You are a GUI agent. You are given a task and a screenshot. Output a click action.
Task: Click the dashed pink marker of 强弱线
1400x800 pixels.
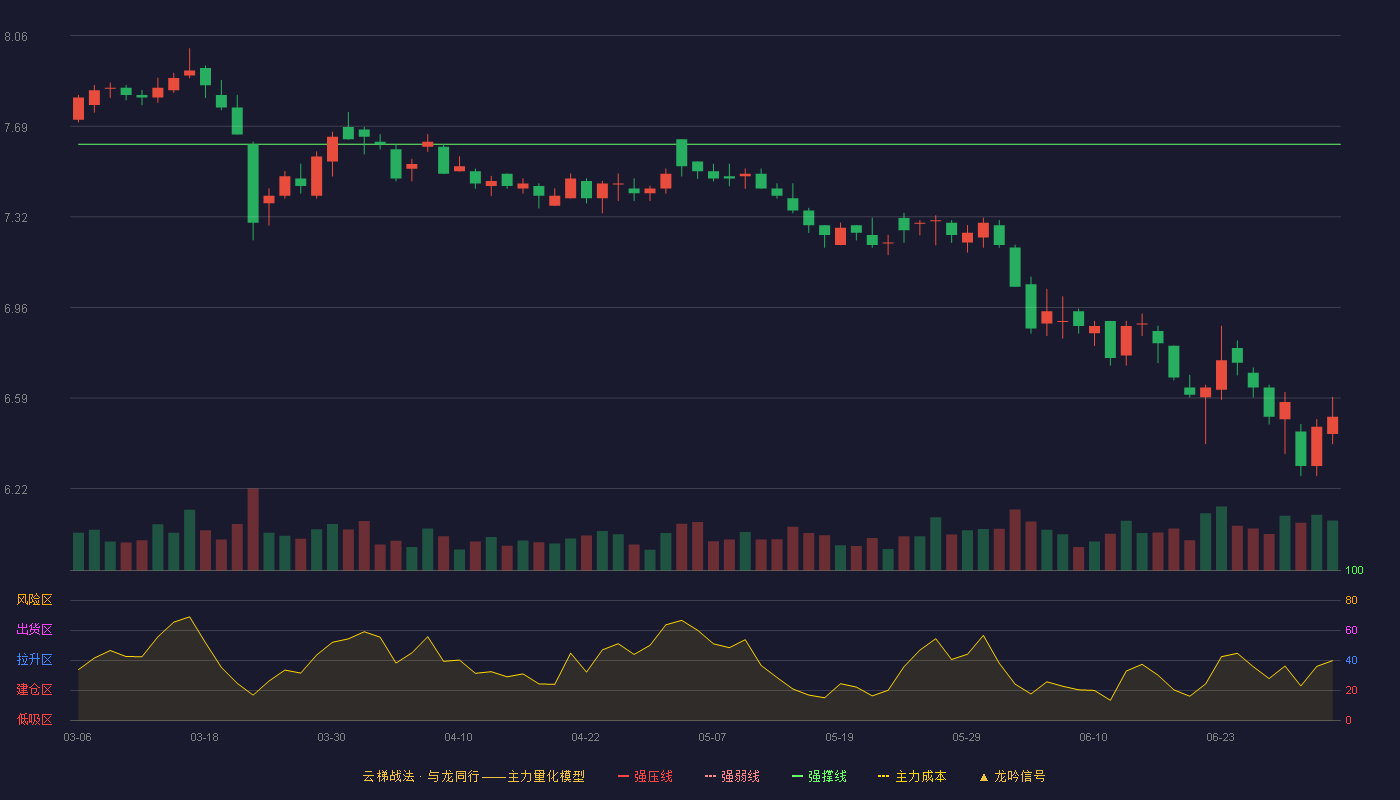click(710, 777)
